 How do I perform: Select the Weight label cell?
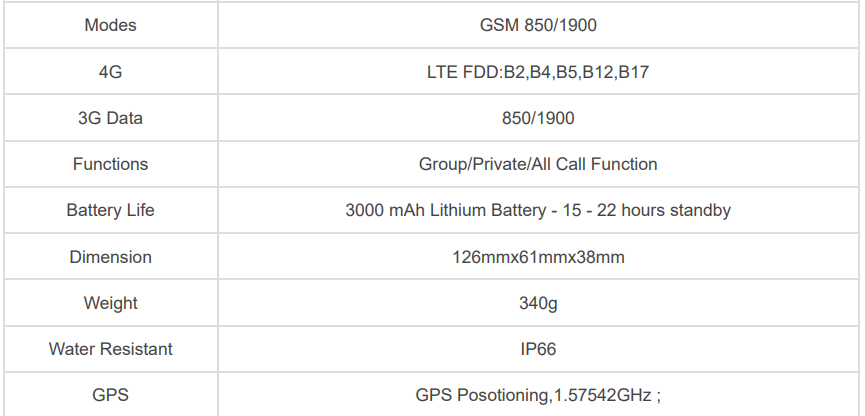110,303
